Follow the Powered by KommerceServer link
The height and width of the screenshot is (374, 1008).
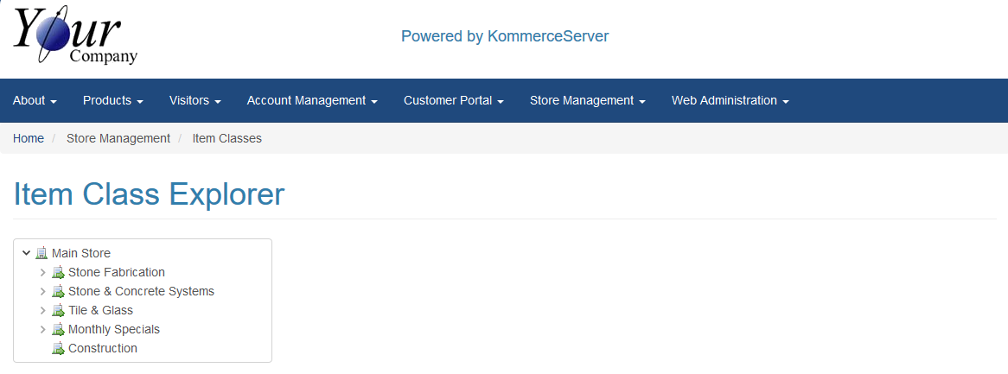tap(505, 36)
